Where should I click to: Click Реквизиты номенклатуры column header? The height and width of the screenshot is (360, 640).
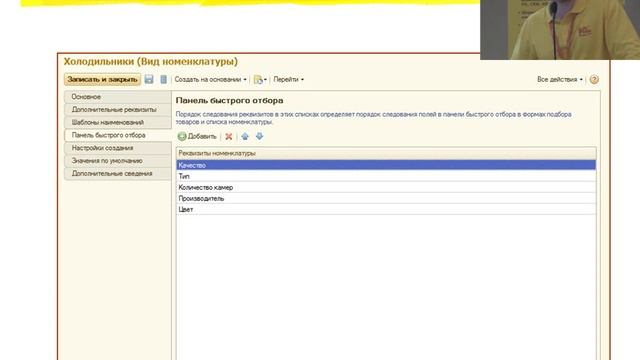pos(386,153)
